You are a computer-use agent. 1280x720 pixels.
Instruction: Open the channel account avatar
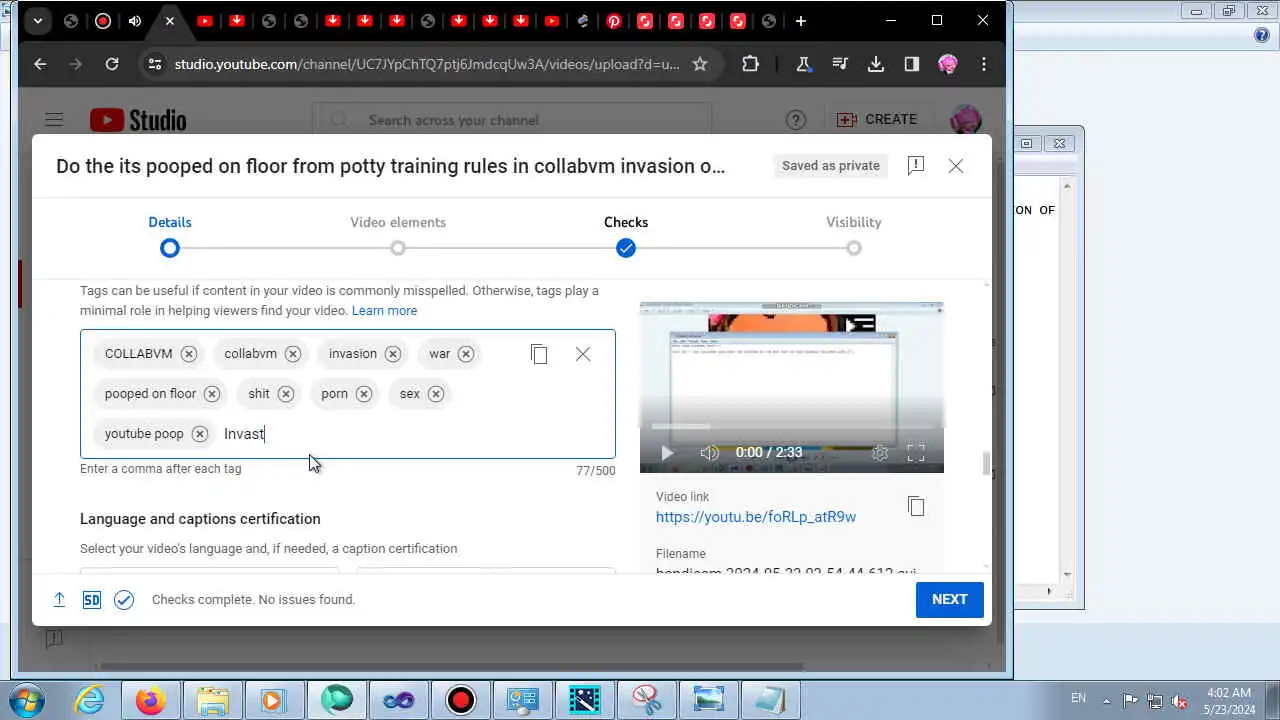point(965,120)
